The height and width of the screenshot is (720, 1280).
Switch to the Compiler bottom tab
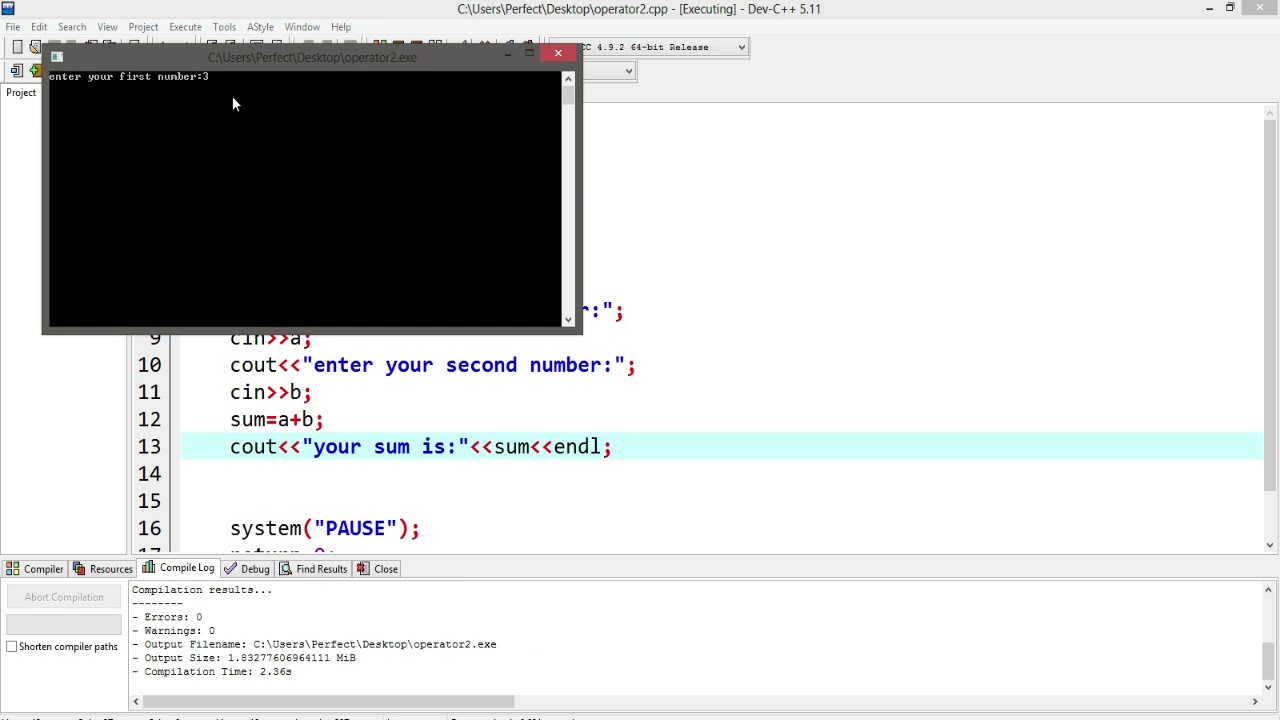click(35, 569)
